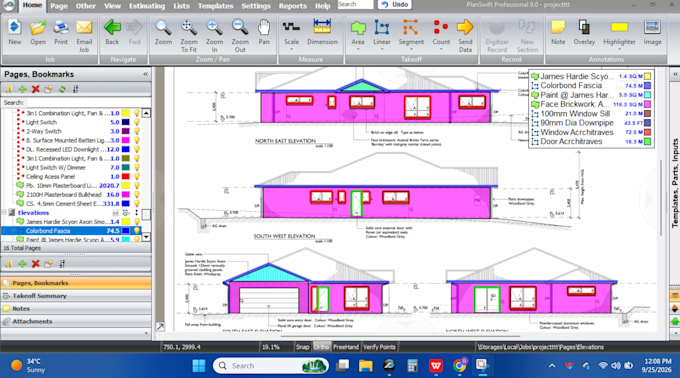
Task: Toggle visibility bulb for 2-Way Switch
Action: pos(137,131)
